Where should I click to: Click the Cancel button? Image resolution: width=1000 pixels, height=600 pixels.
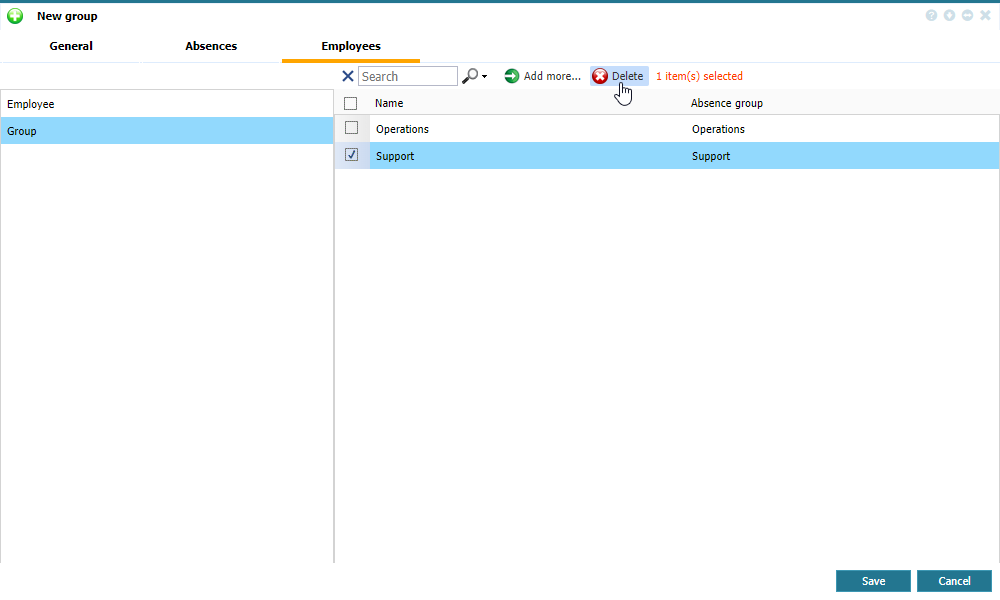[954, 581]
